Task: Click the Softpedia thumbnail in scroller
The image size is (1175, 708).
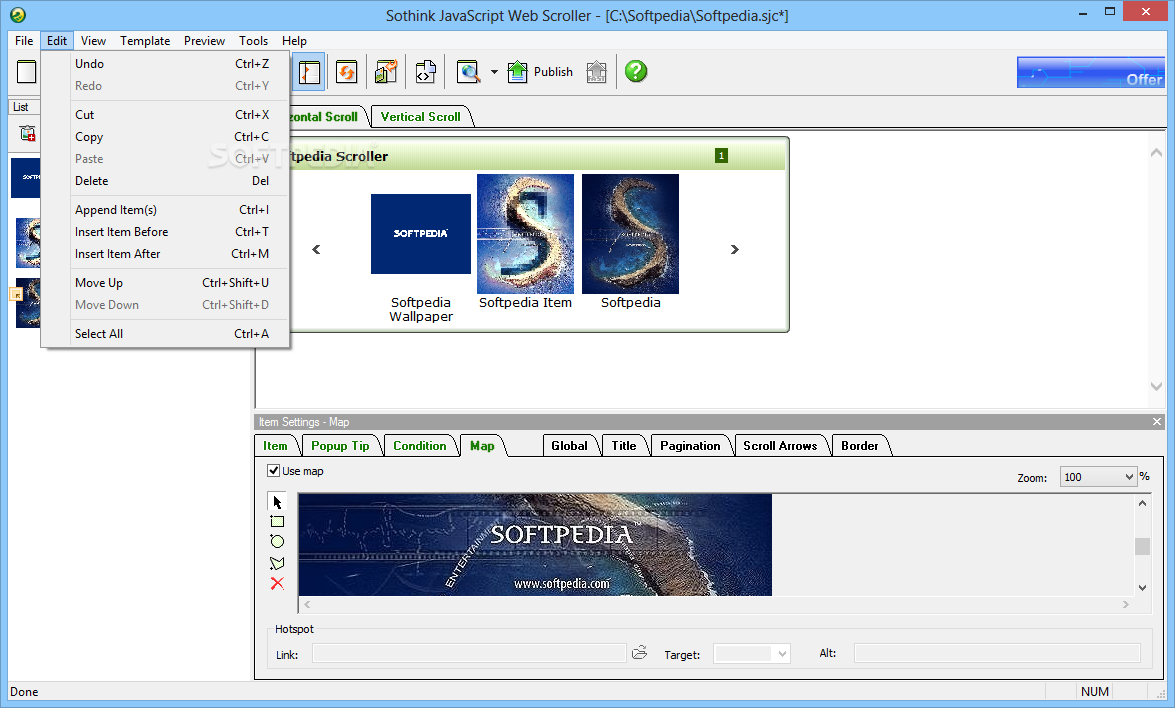Action: point(630,234)
